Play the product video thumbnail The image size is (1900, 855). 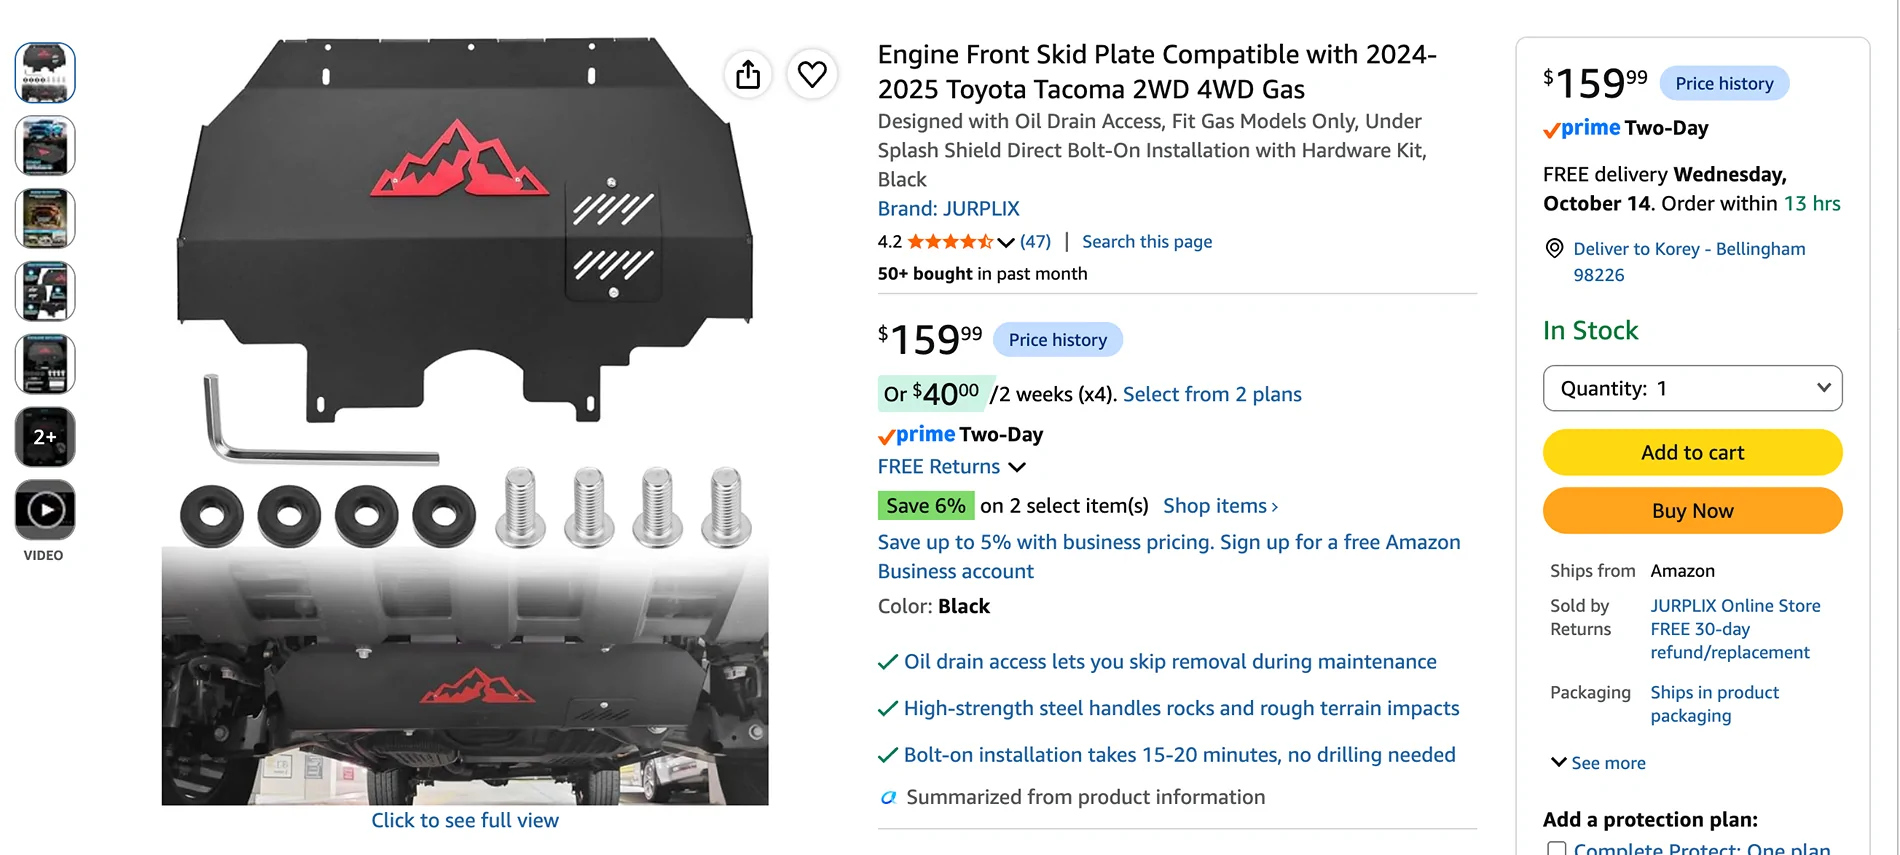click(x=45, y=510)
